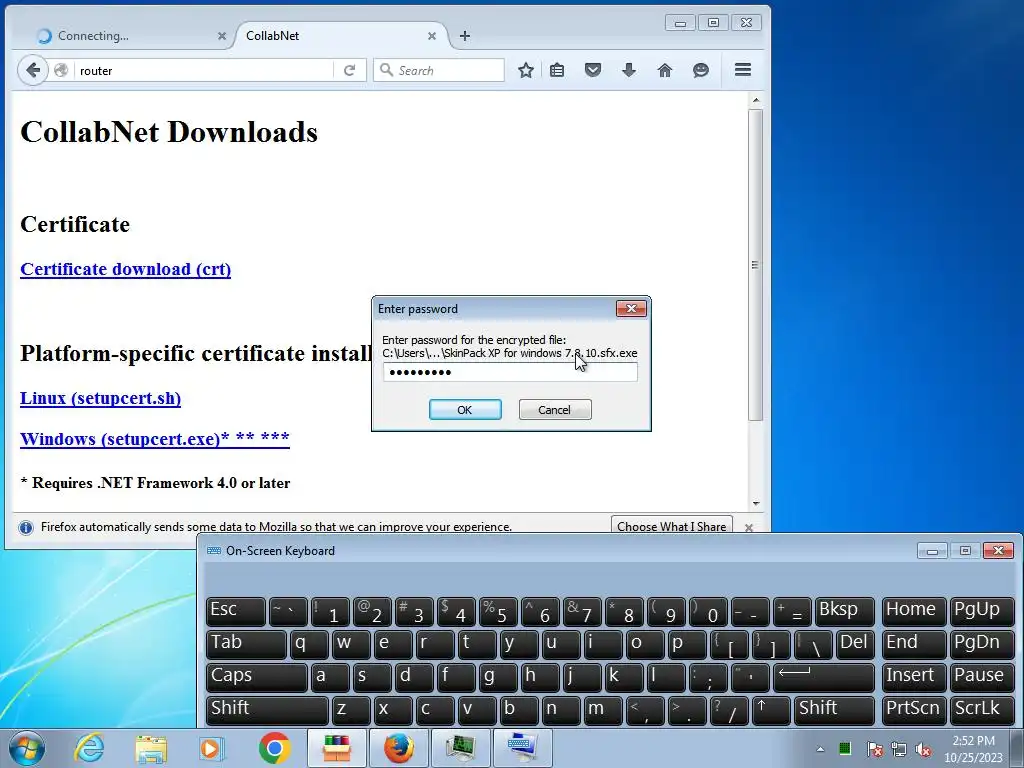The height and width of the screenshot is (768, 1024).
Task: Click the Home key on On-Screen Keyboard
Action: click(913, 611)
